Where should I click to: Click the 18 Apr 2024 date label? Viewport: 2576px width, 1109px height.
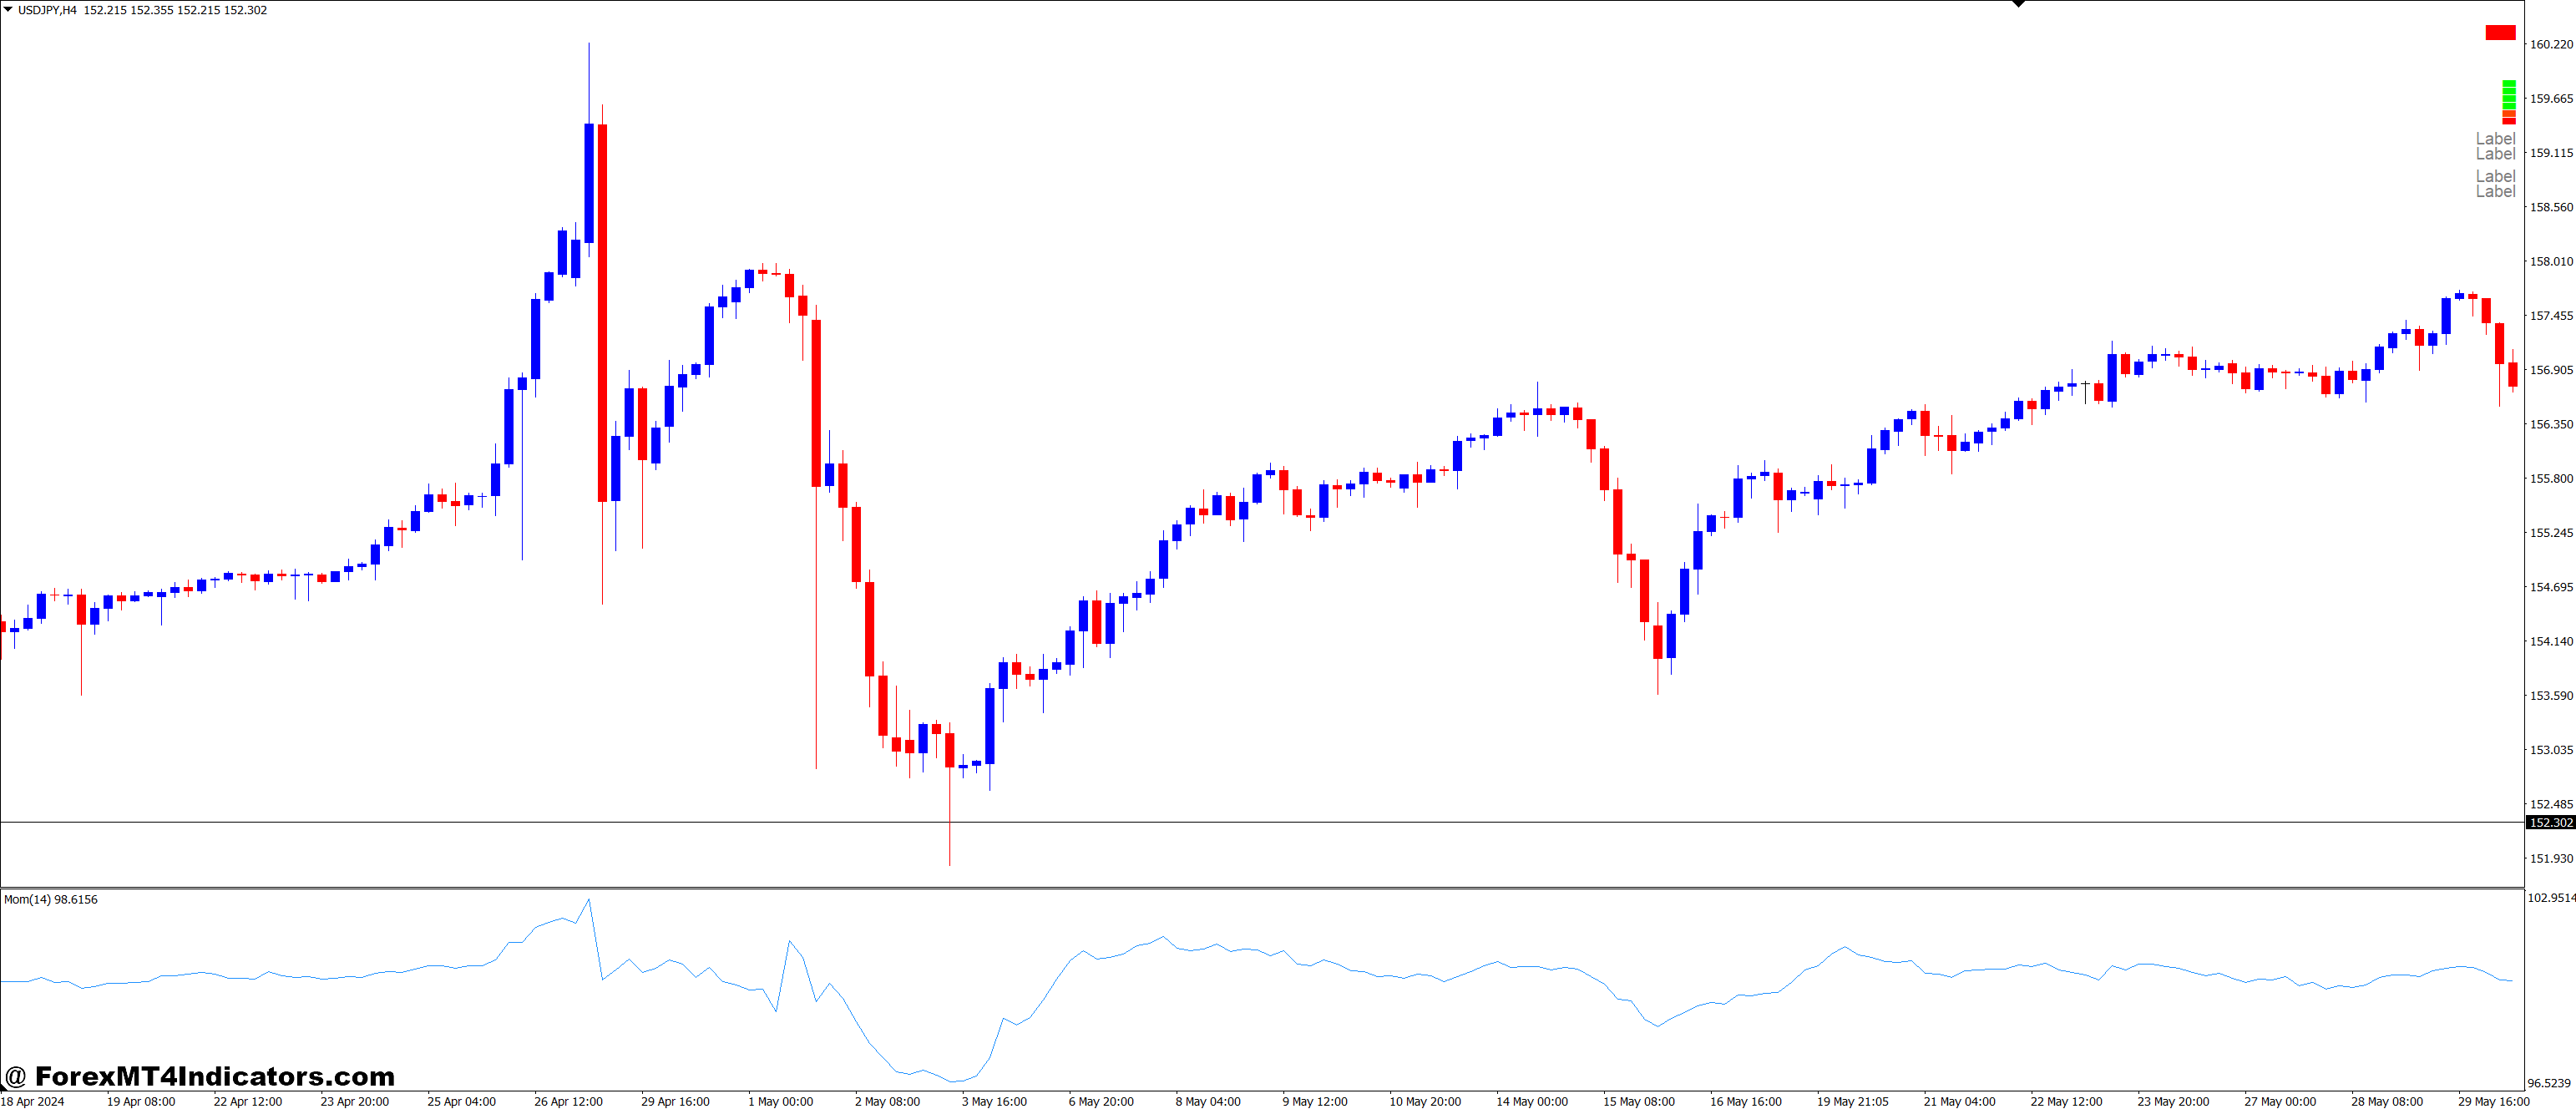[x=33, y=1101]
